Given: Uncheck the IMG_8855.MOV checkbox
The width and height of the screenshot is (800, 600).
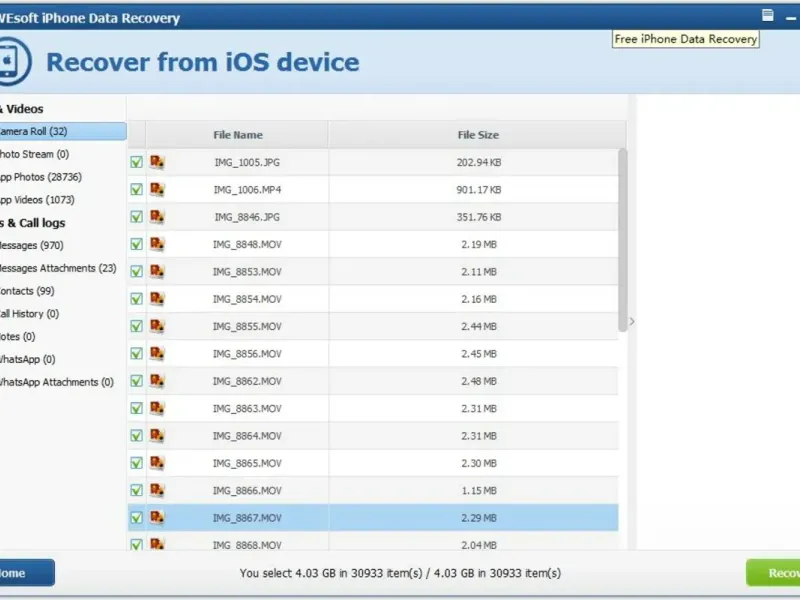Looking at the screenshot, I should point(136,326).
